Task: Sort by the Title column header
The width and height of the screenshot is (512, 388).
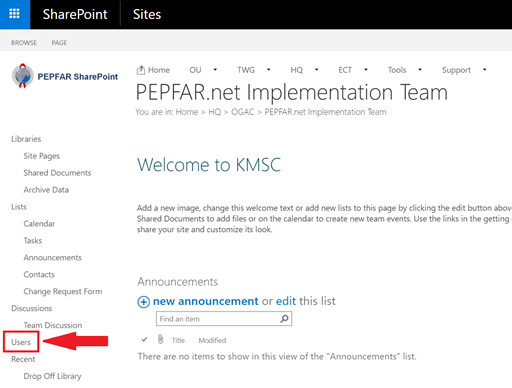Action: tap(178, 340)
